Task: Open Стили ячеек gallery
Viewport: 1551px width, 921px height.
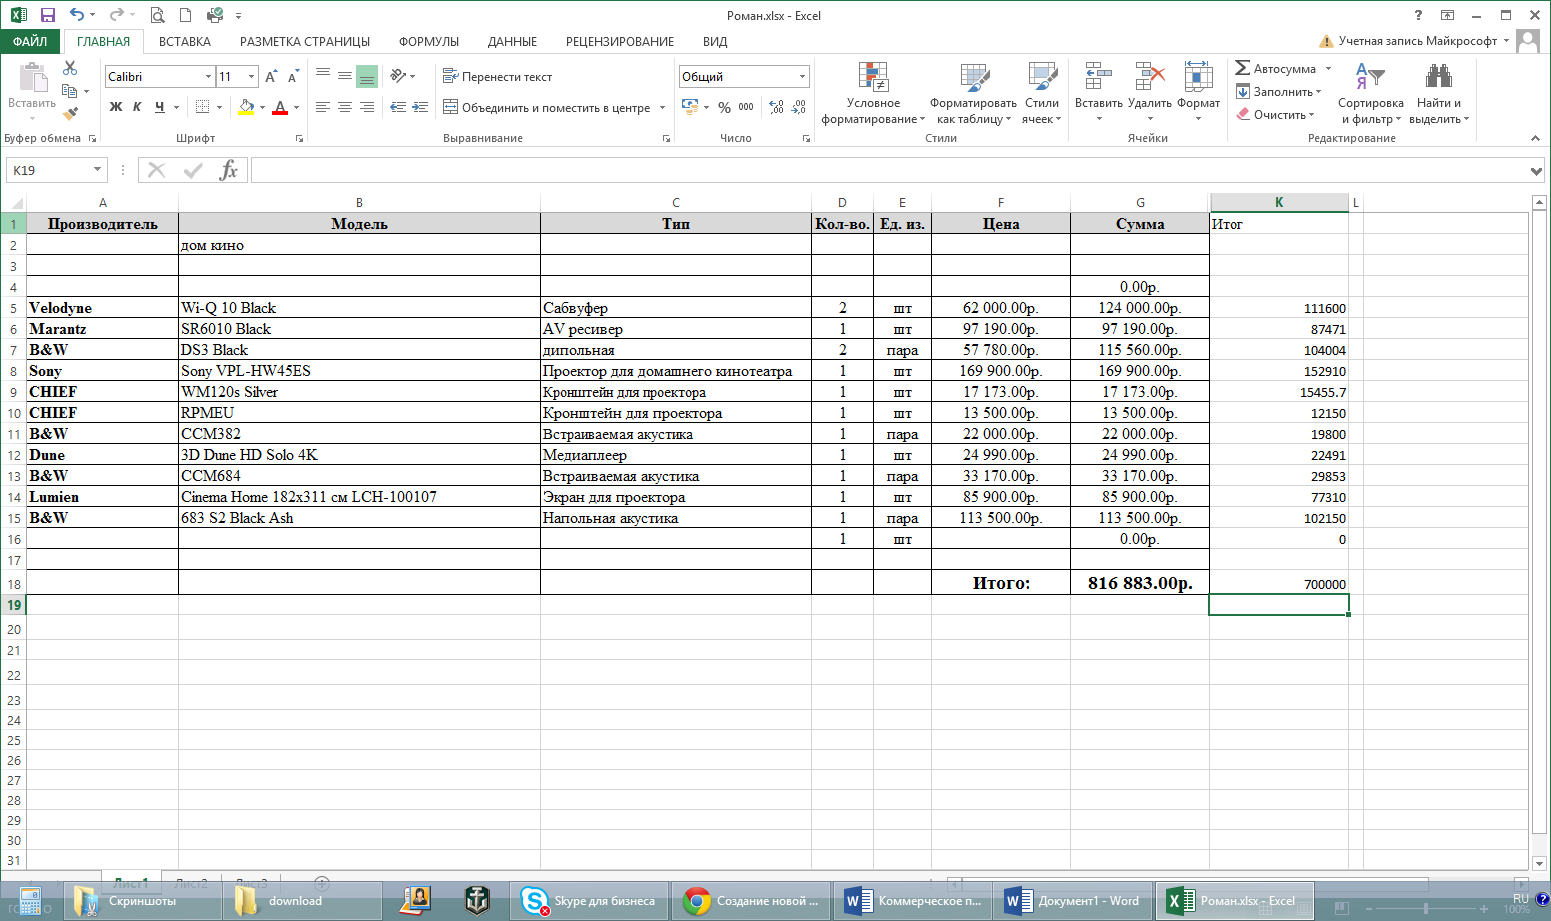Action: pyautogui.click(x=1042, y=93)
